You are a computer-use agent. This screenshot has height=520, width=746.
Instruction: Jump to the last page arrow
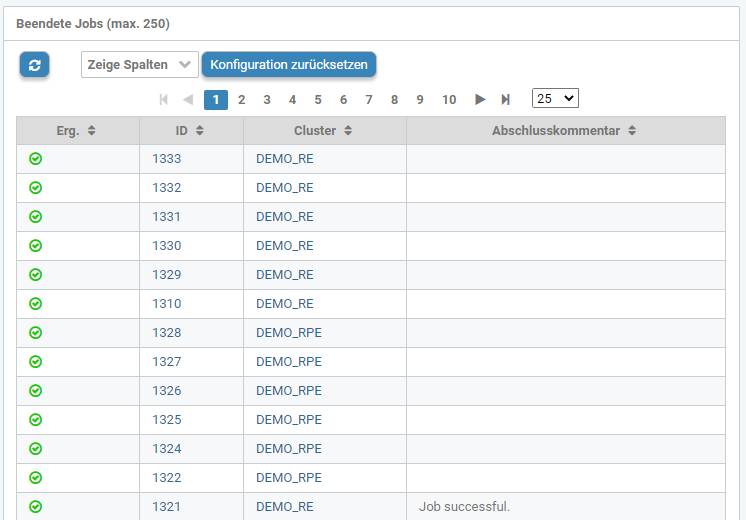pos(506,99)
